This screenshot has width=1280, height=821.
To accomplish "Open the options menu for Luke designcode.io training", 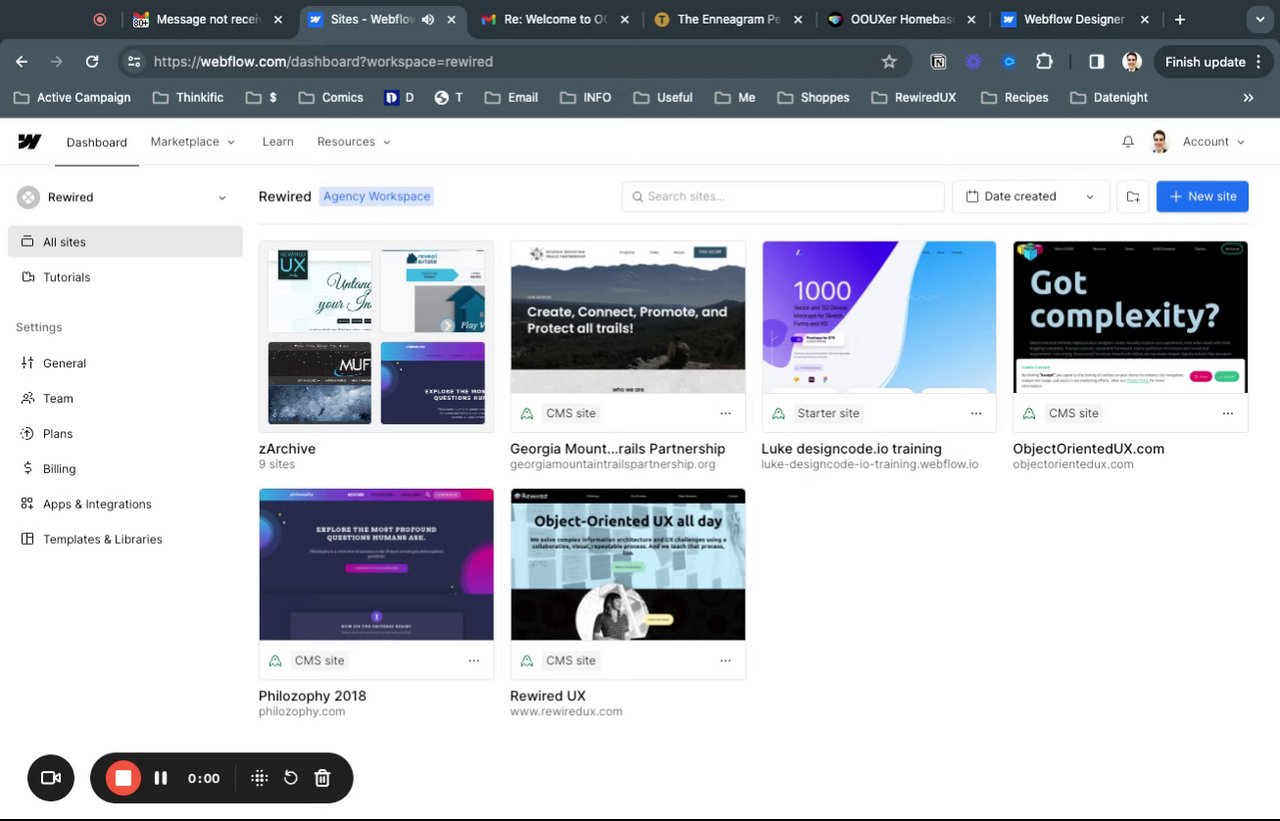I will pyautogui.click(x=976, y=413).
